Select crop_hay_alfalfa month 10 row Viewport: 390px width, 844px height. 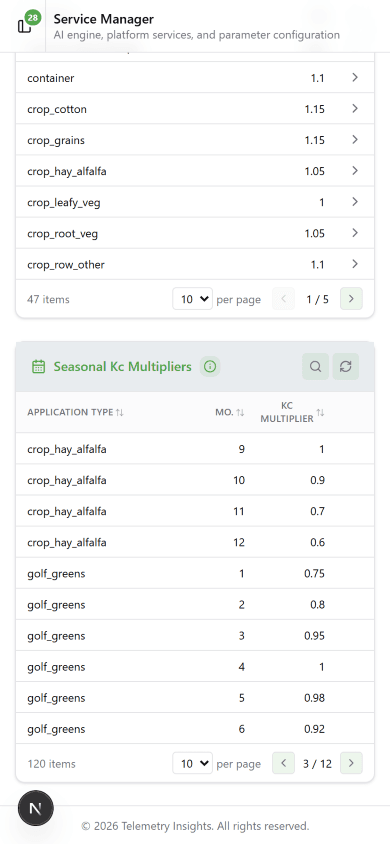tap(195, 480)
